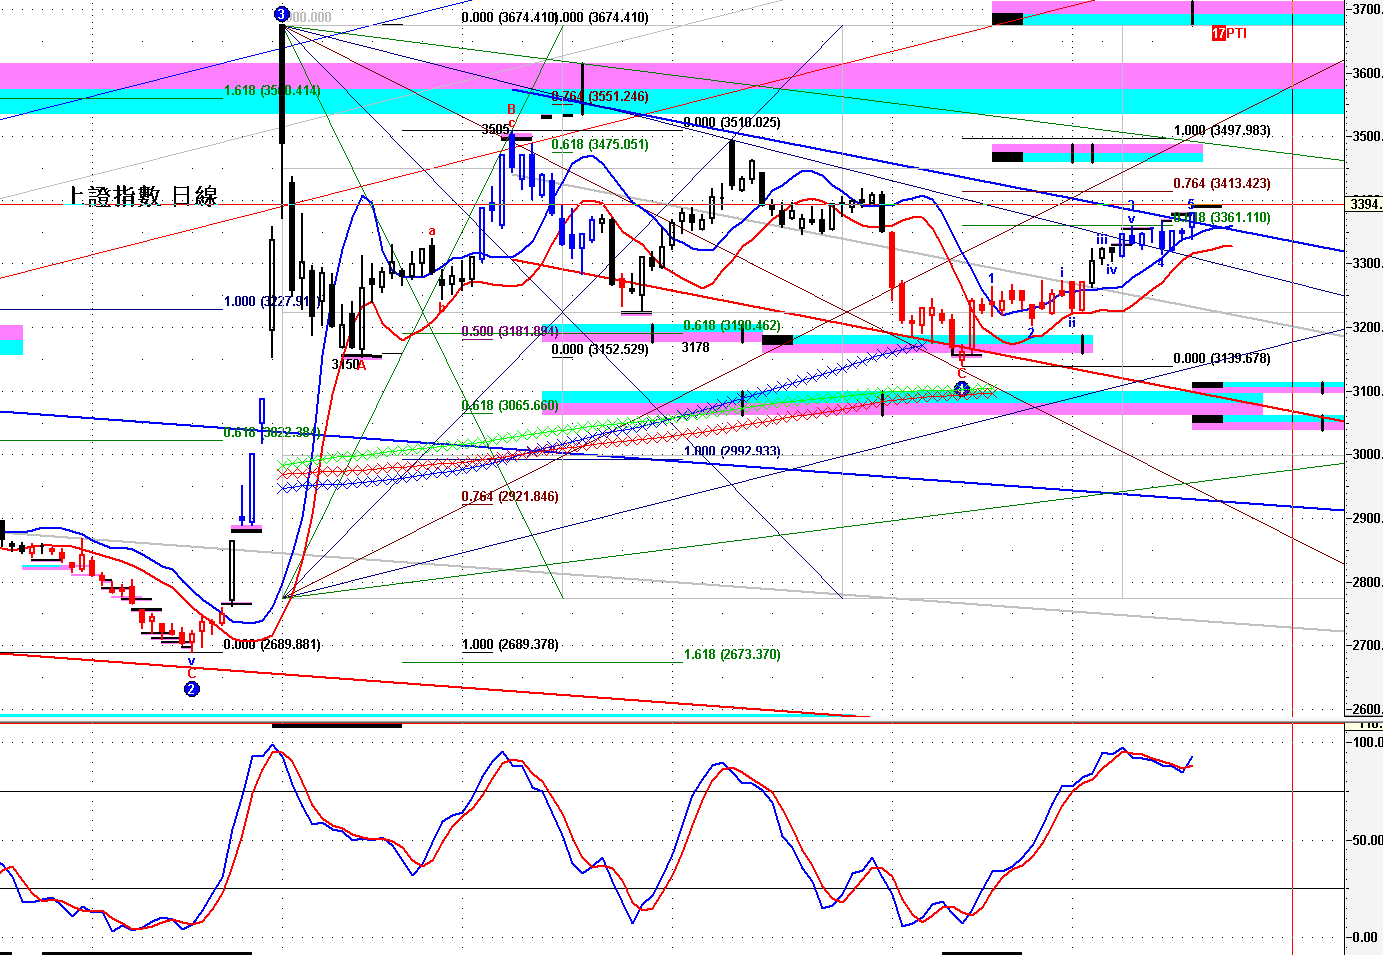The height and width of the screenshot is (955, 1383).
Task: Select the 0.618 (3022.384) green label
Action: [271, 432]
